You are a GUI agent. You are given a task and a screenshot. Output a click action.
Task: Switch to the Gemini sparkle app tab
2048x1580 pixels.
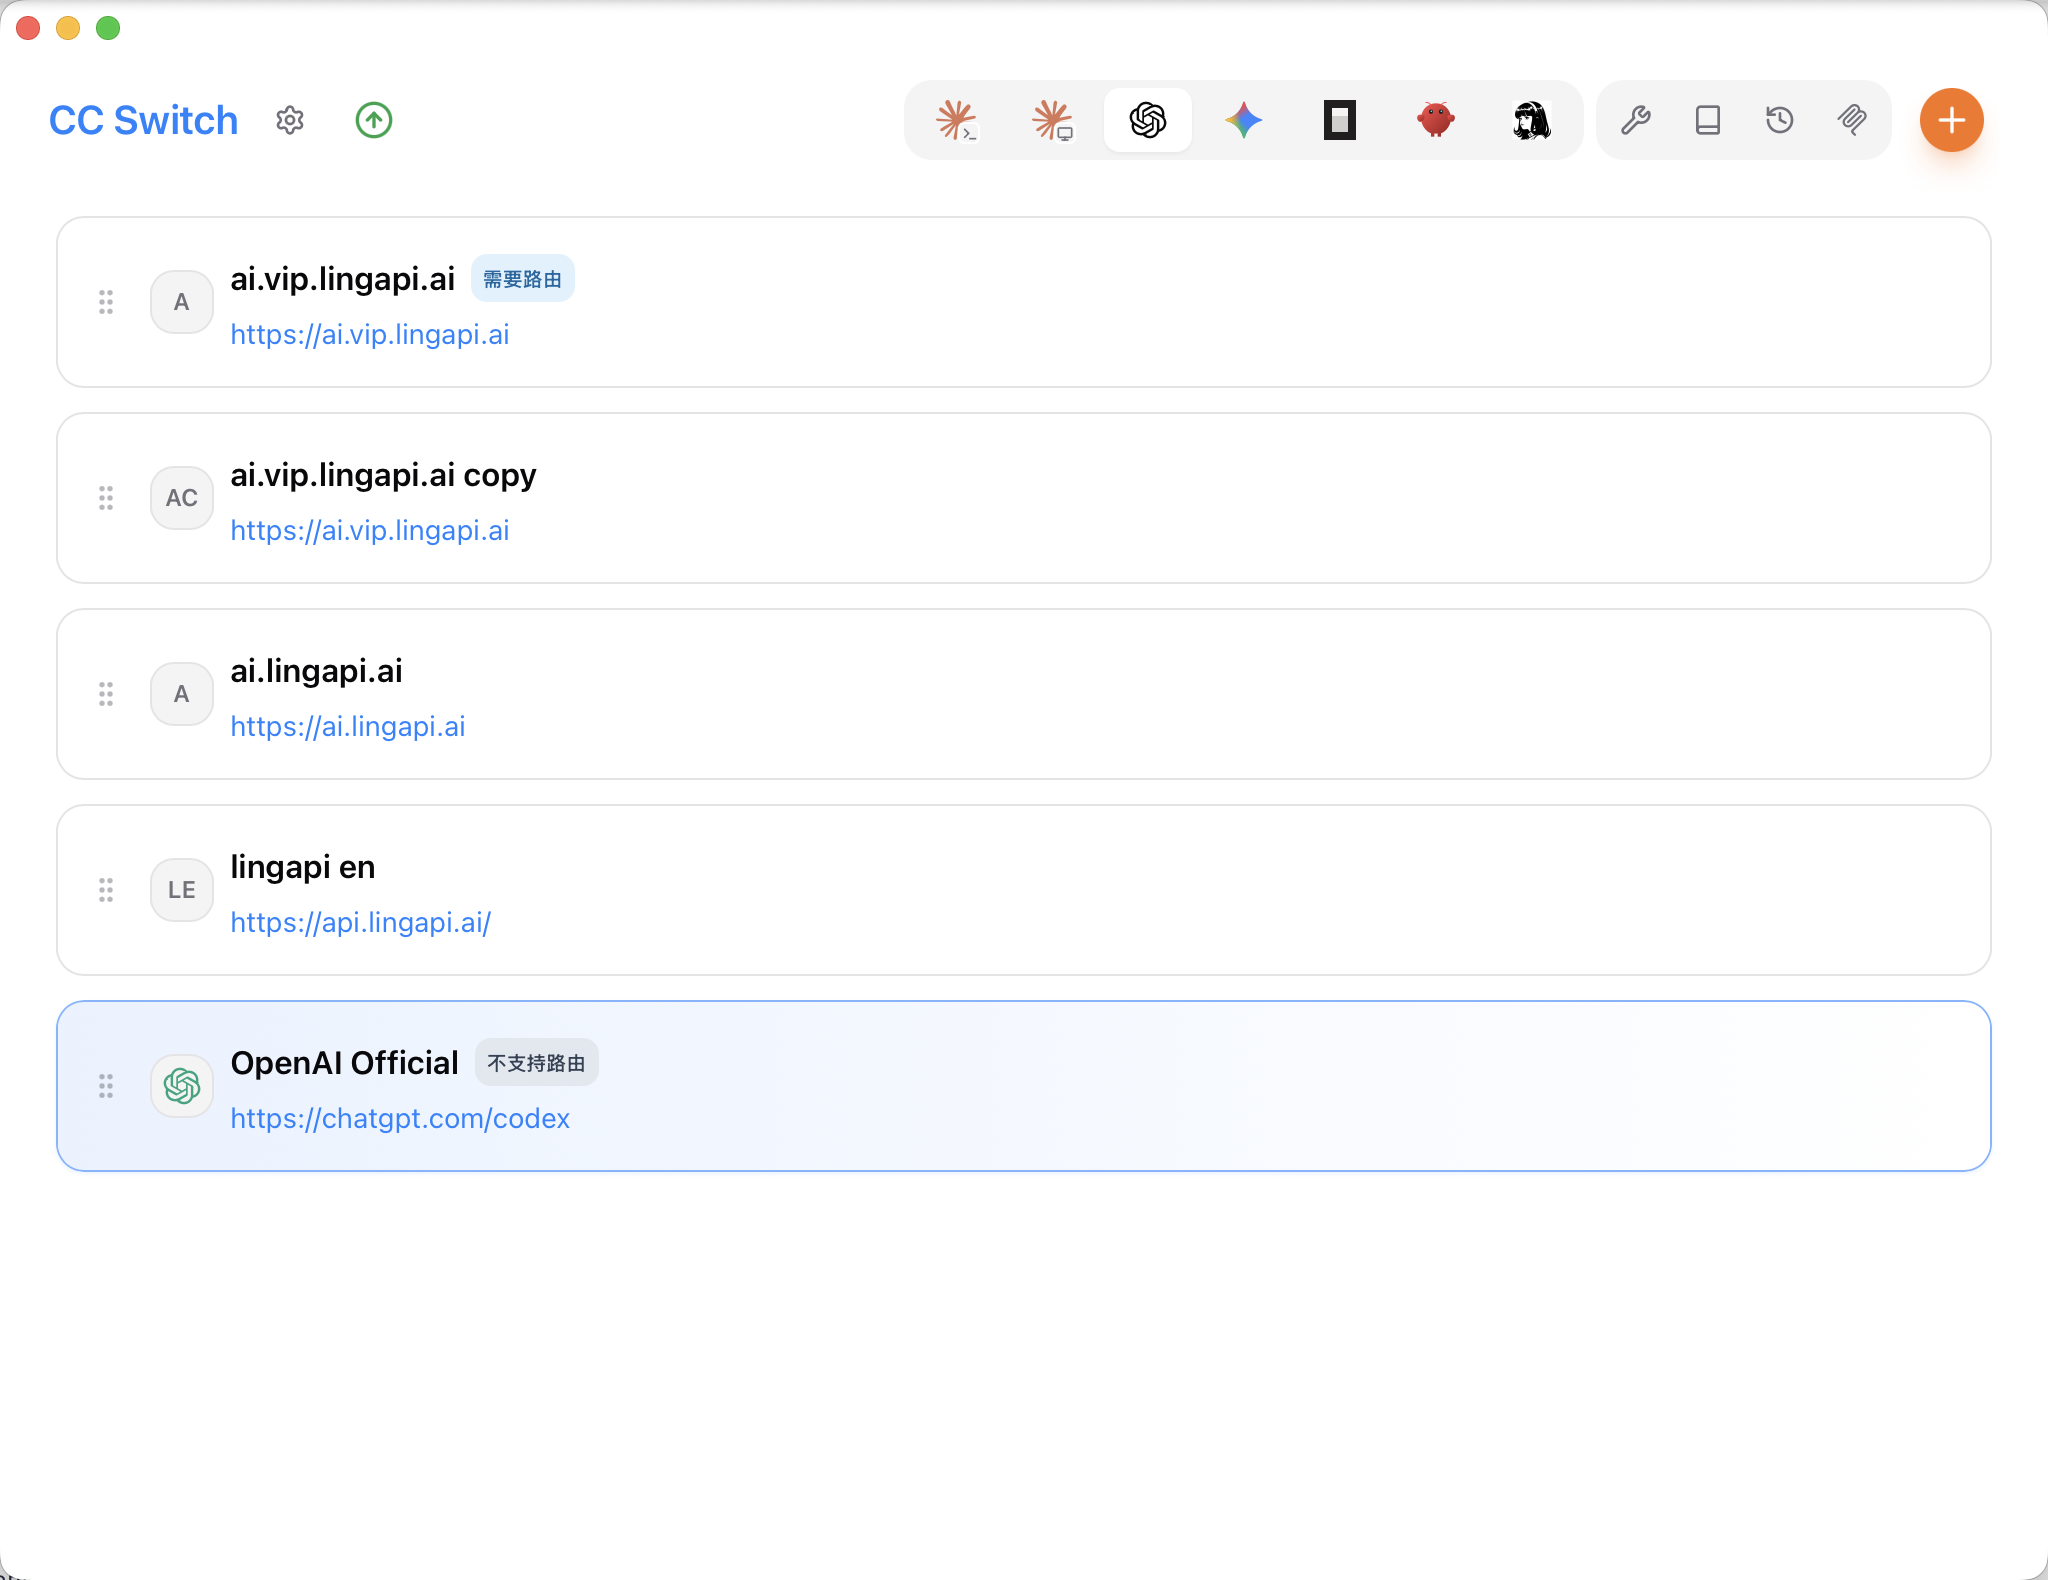(x=1244, y=120)
